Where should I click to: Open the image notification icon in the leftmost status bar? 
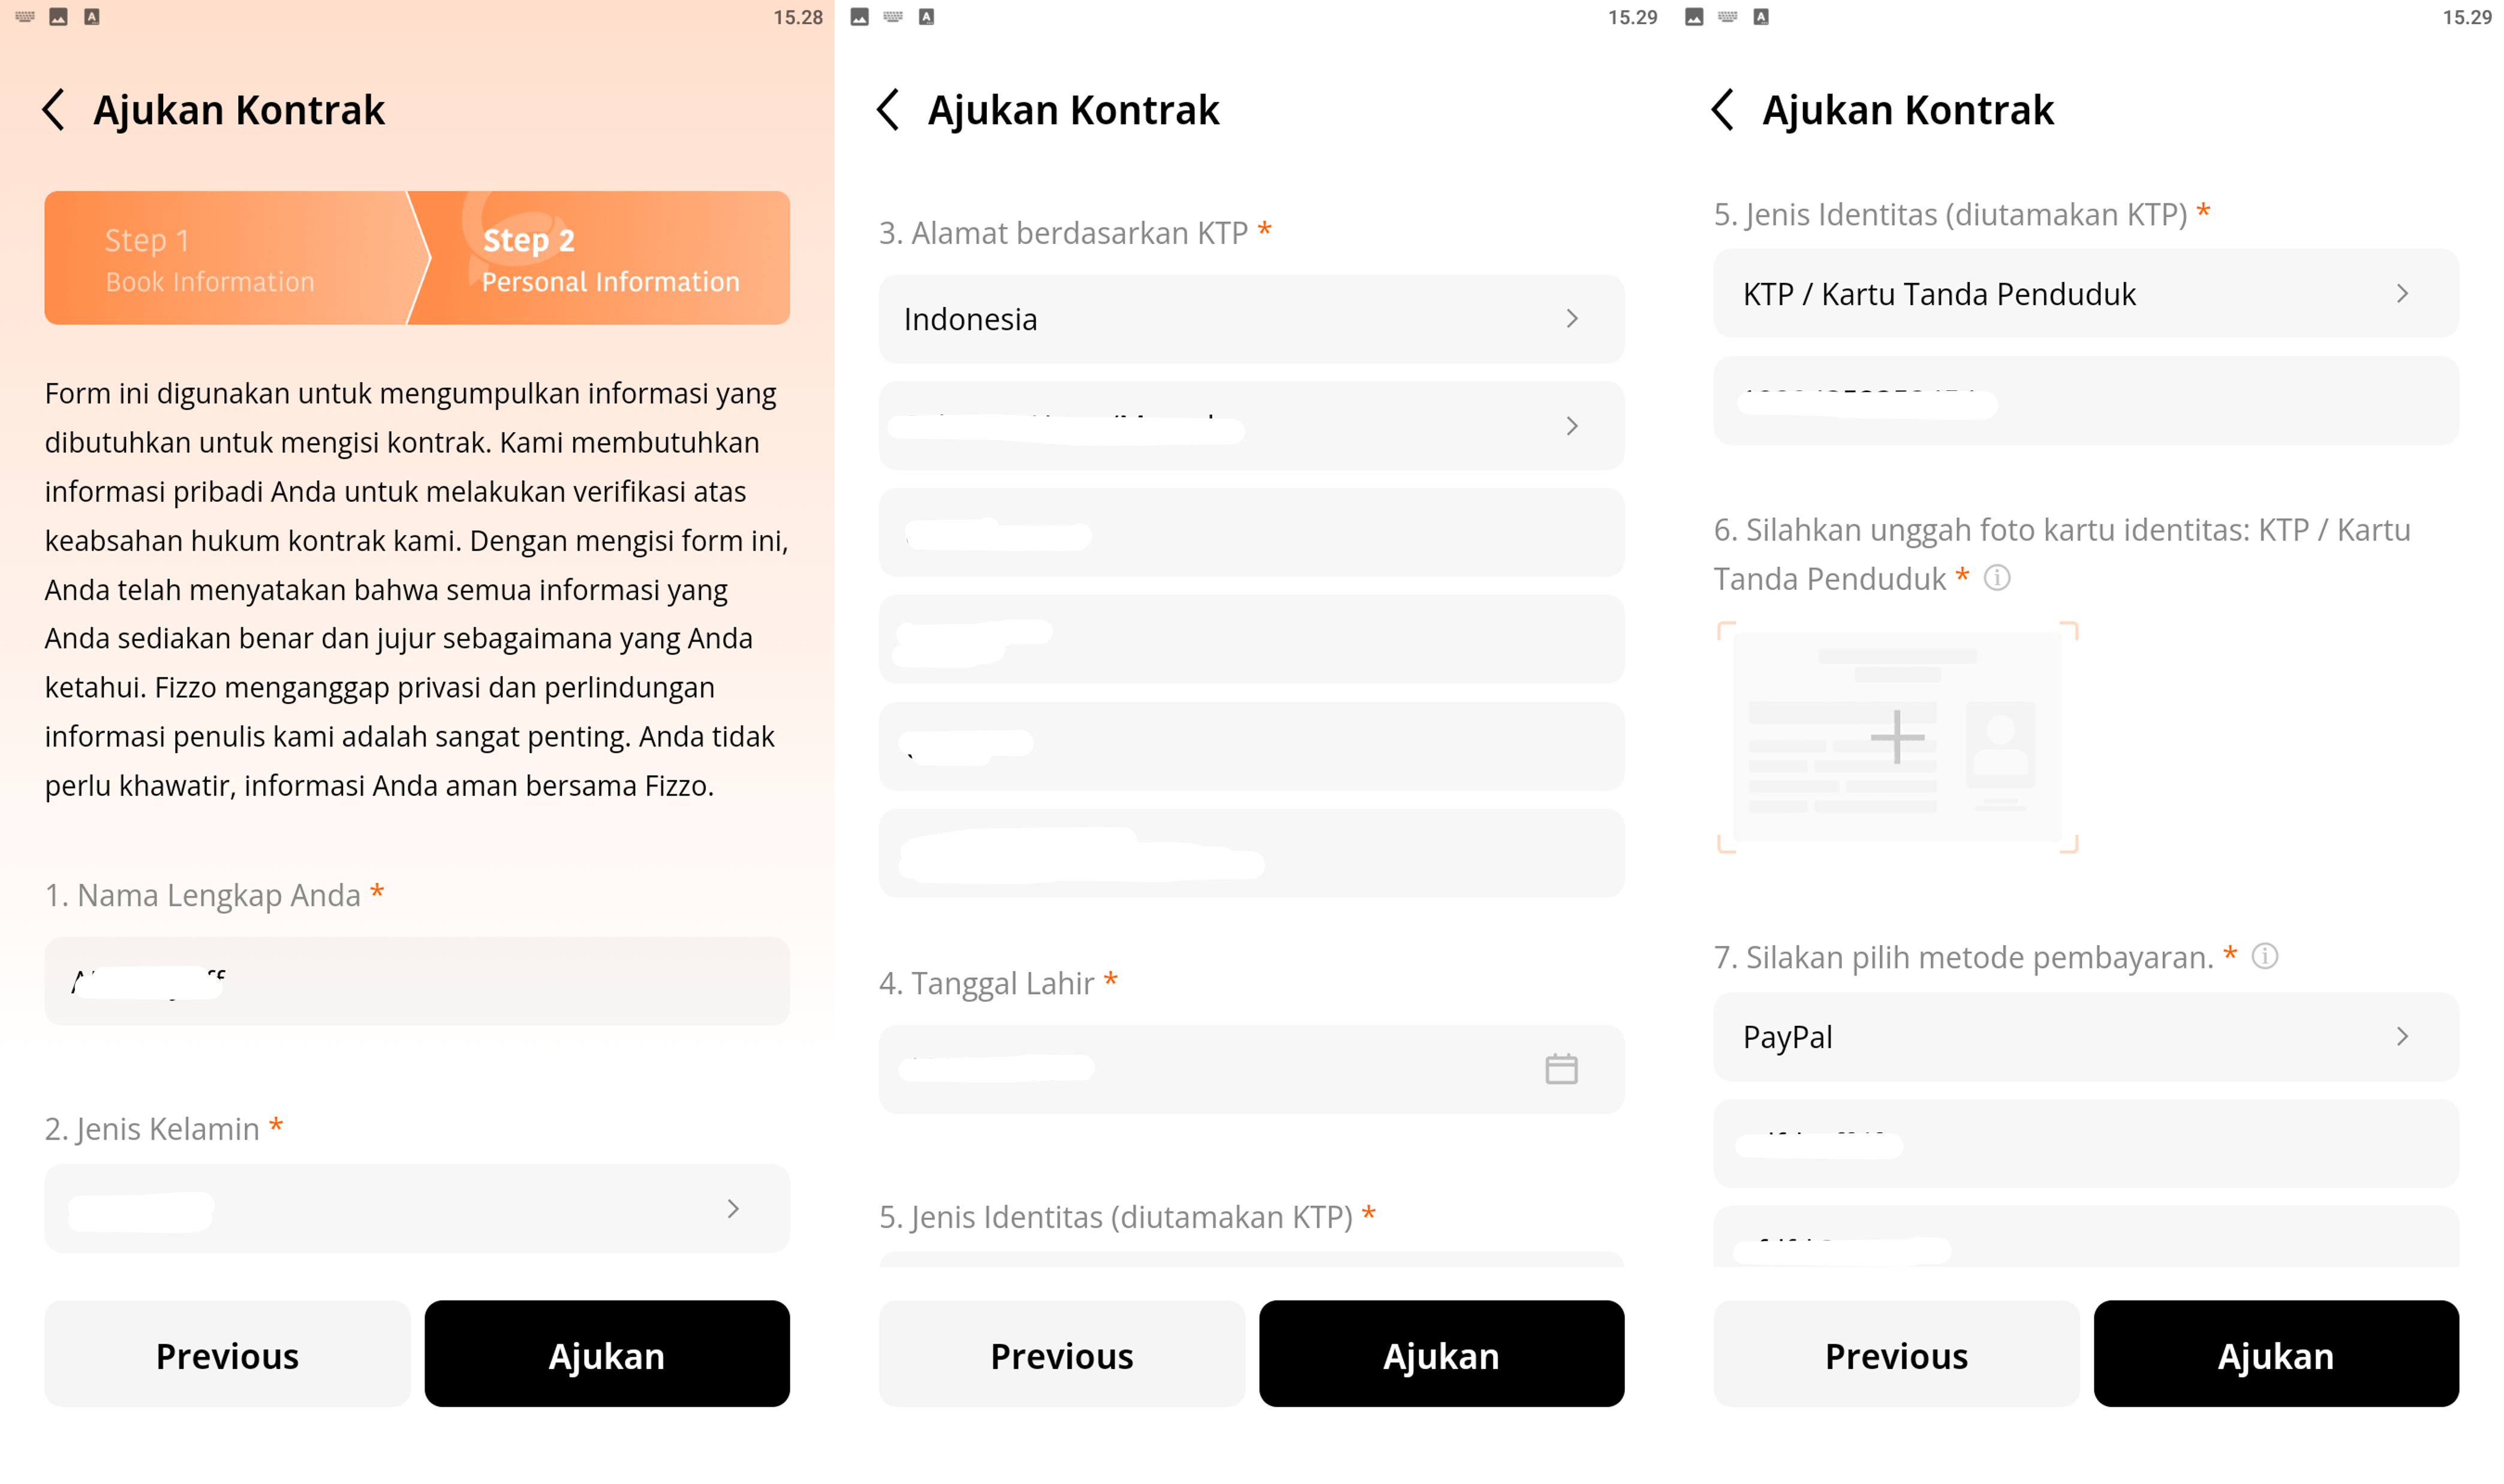[x=59, y=17]
